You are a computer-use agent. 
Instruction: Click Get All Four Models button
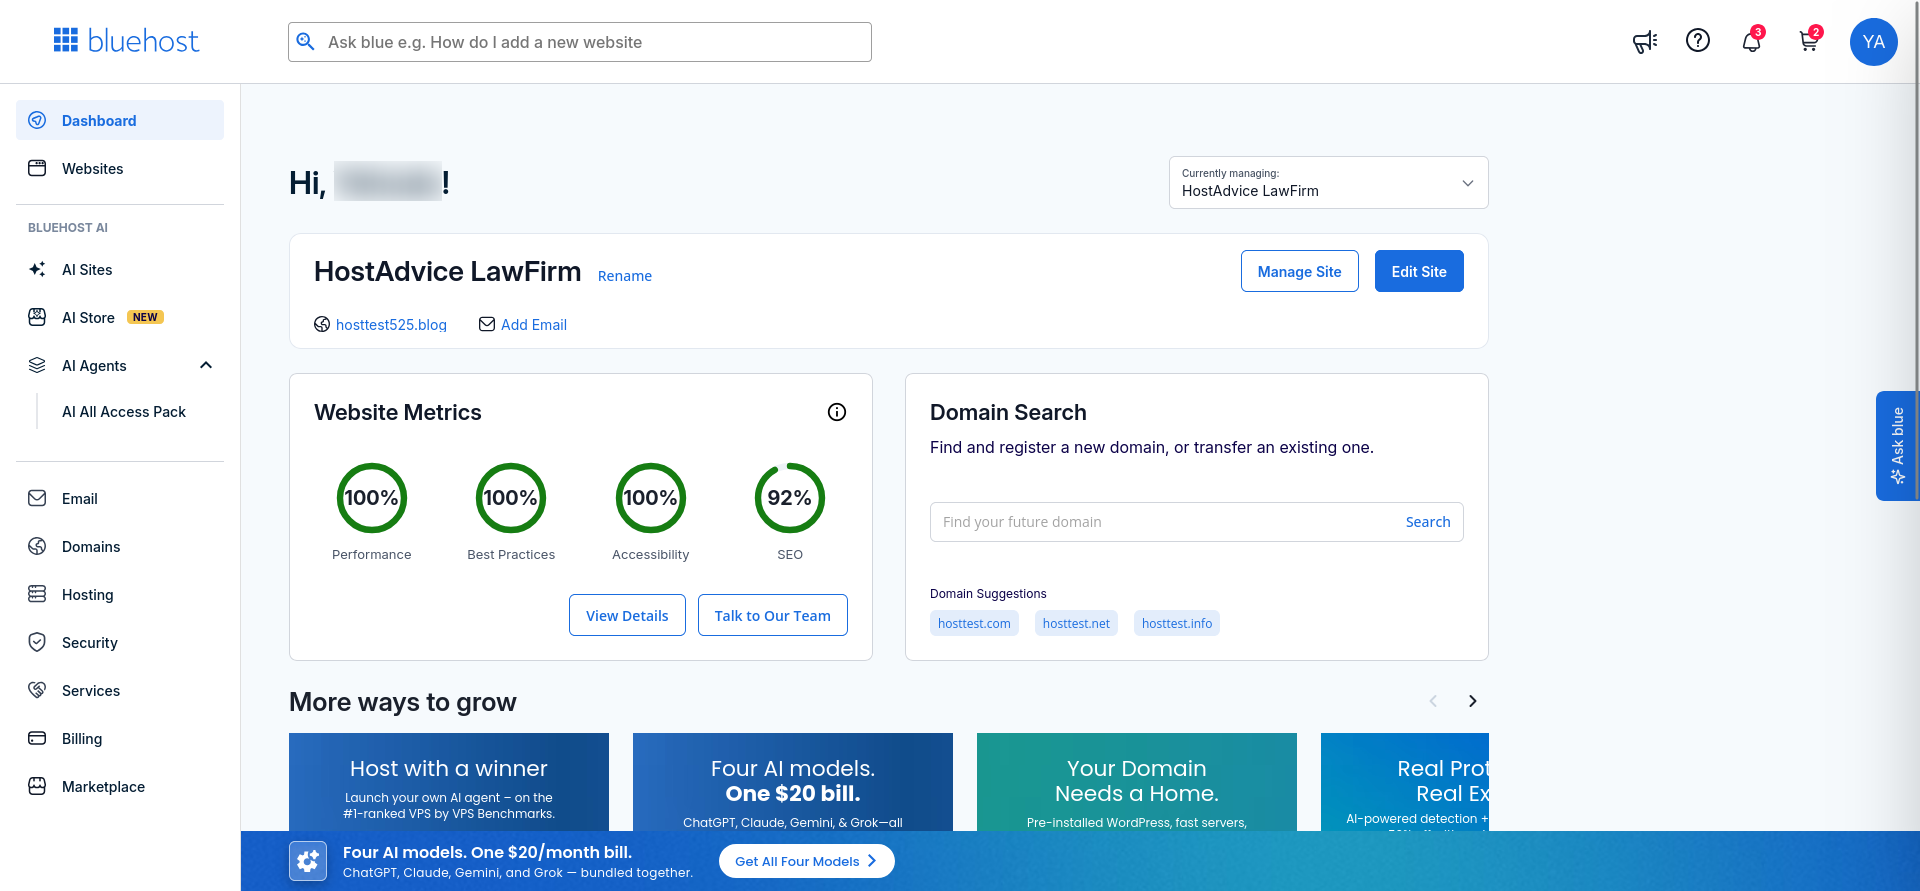point(806,861)
